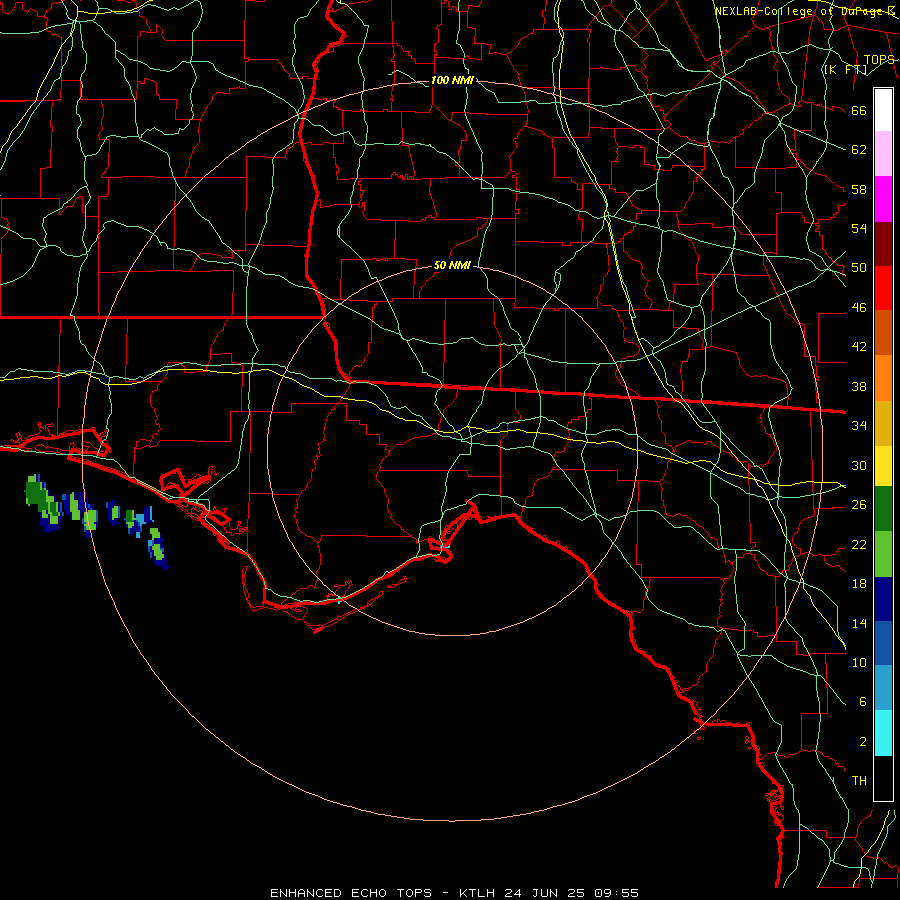Screen dimensions: 900x900
Task: Click the '30' legend value
Action: tap(859, 465)
